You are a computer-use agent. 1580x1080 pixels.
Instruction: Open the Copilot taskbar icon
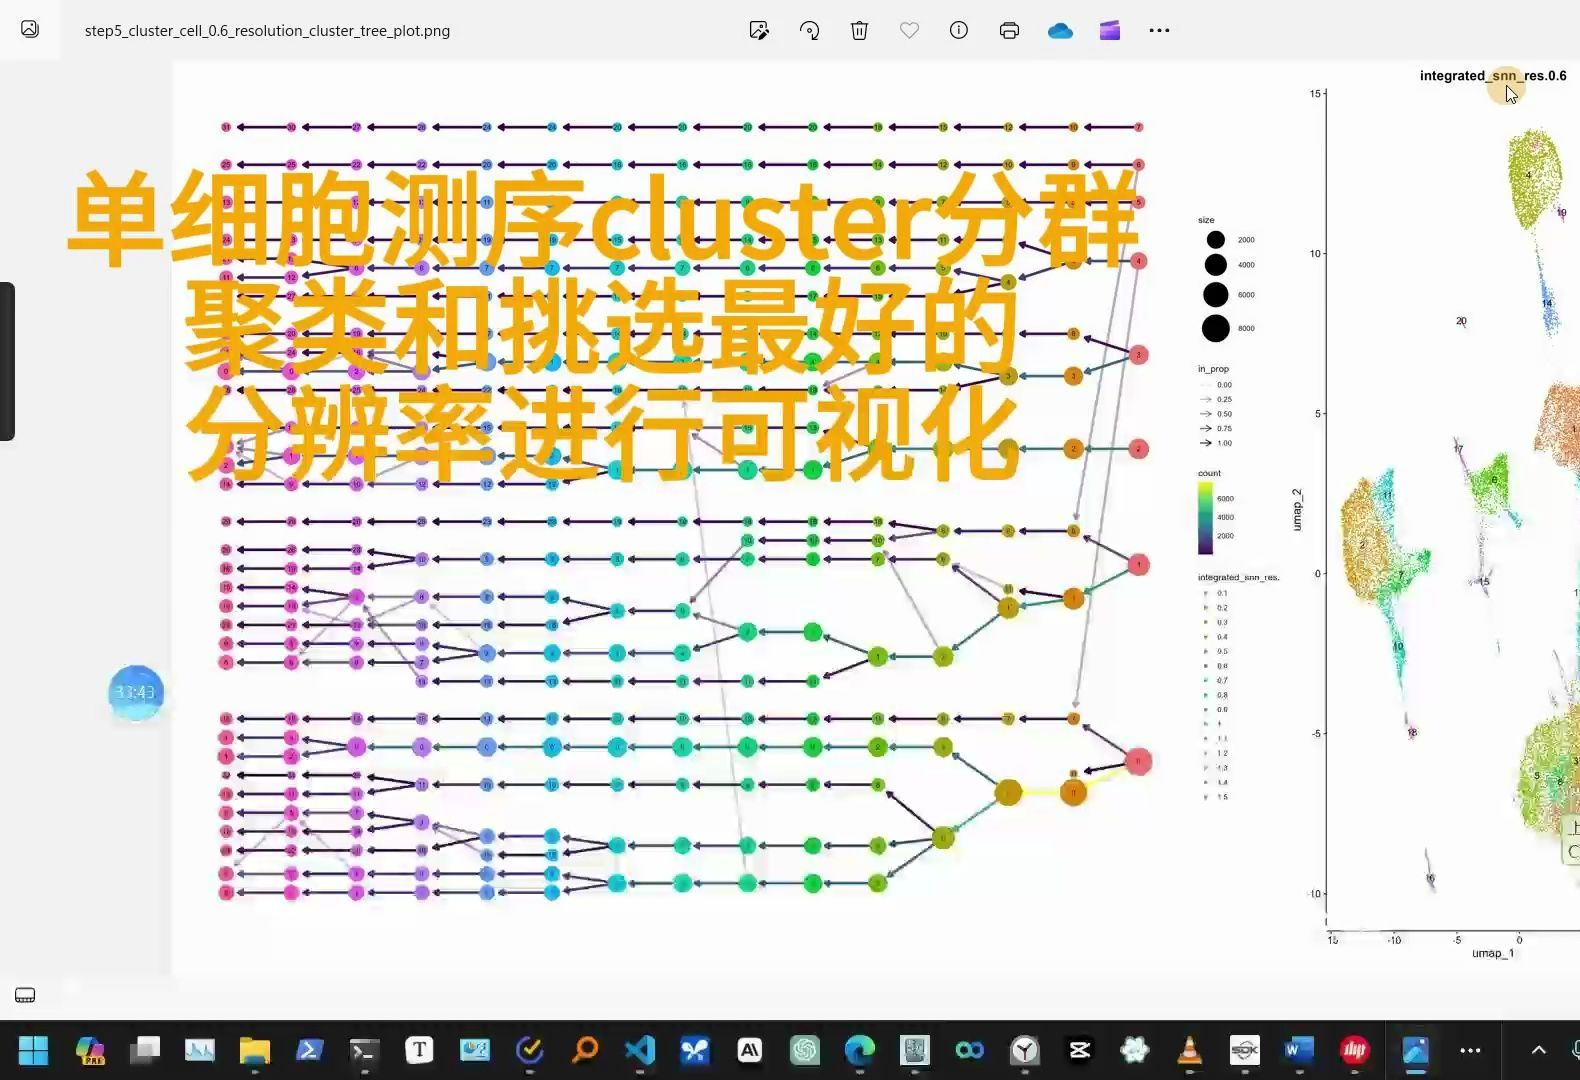90,1050
